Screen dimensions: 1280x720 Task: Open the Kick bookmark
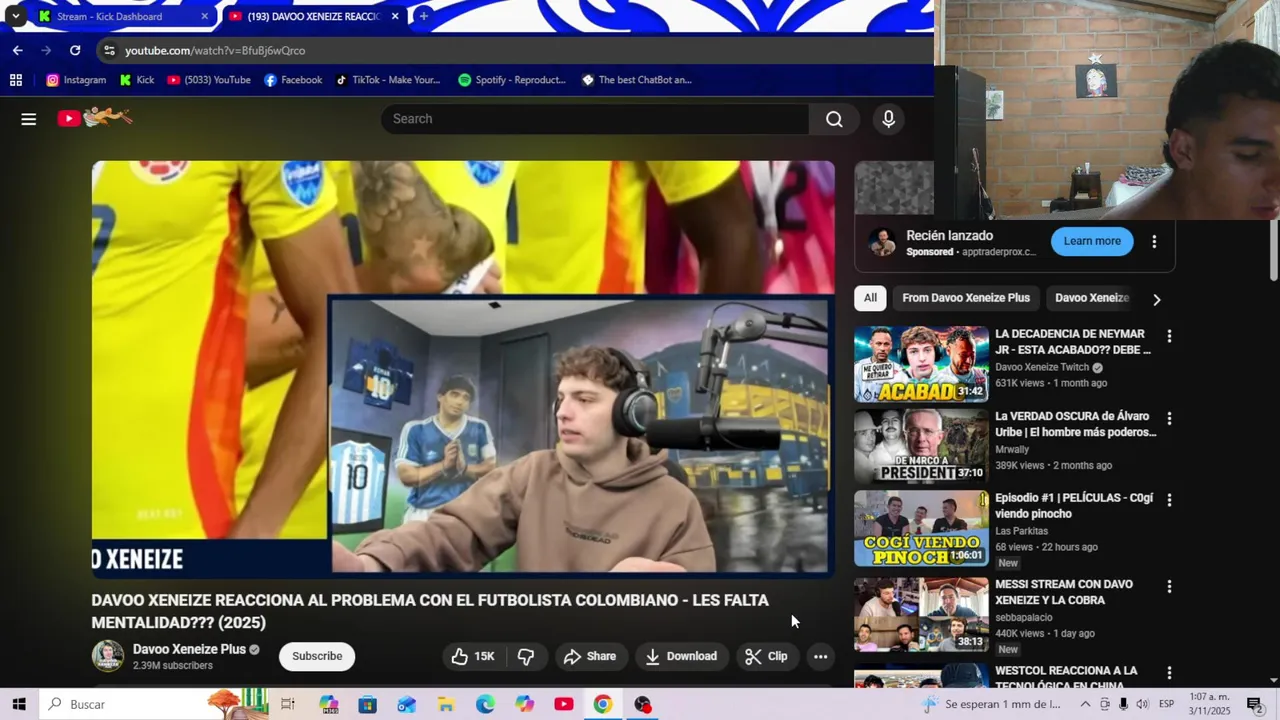137,80
